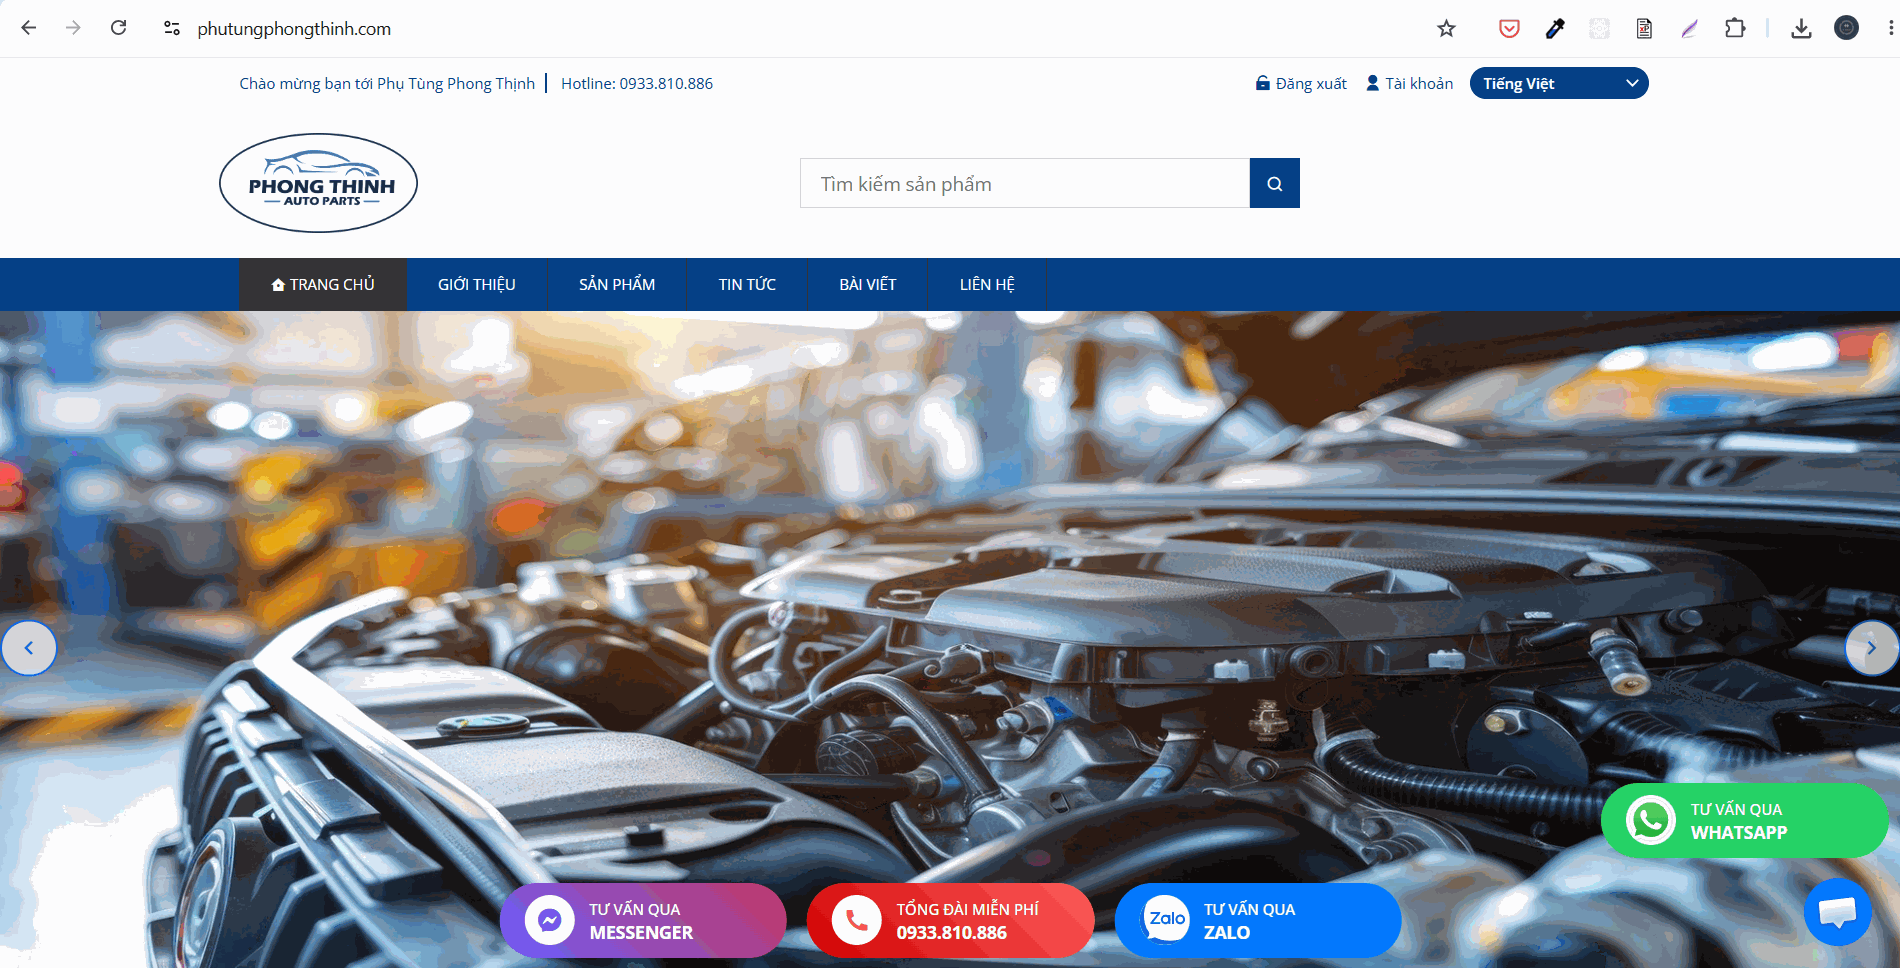Reload the page with the refresh icon

[118, 28]
